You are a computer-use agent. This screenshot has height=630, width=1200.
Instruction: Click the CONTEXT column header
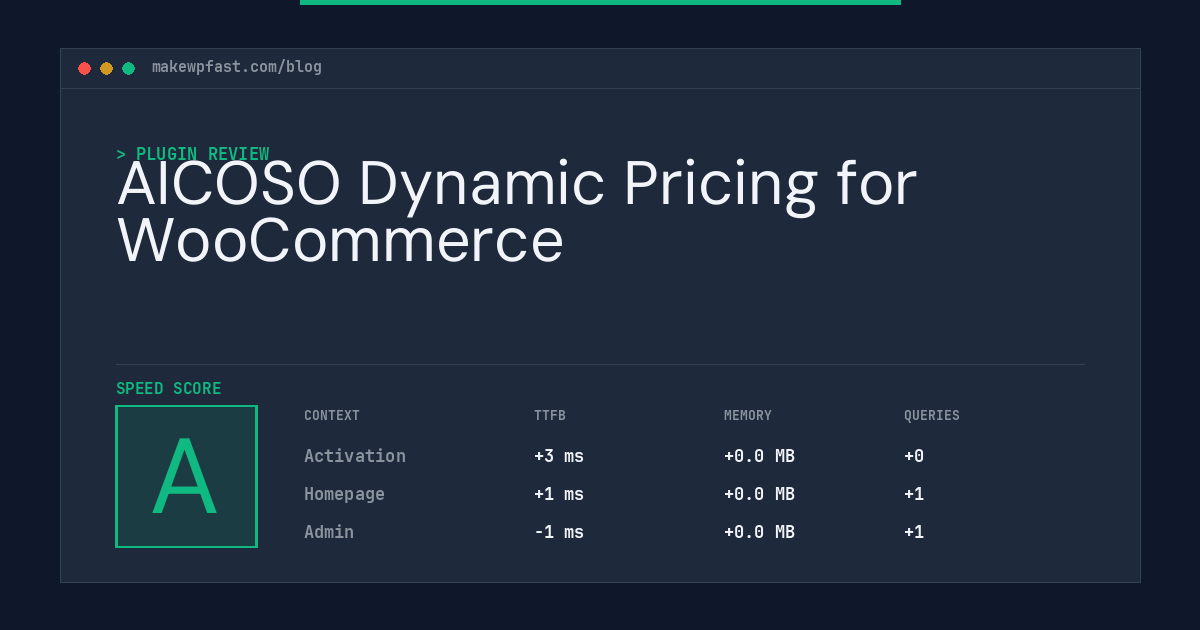pos(332,416)
